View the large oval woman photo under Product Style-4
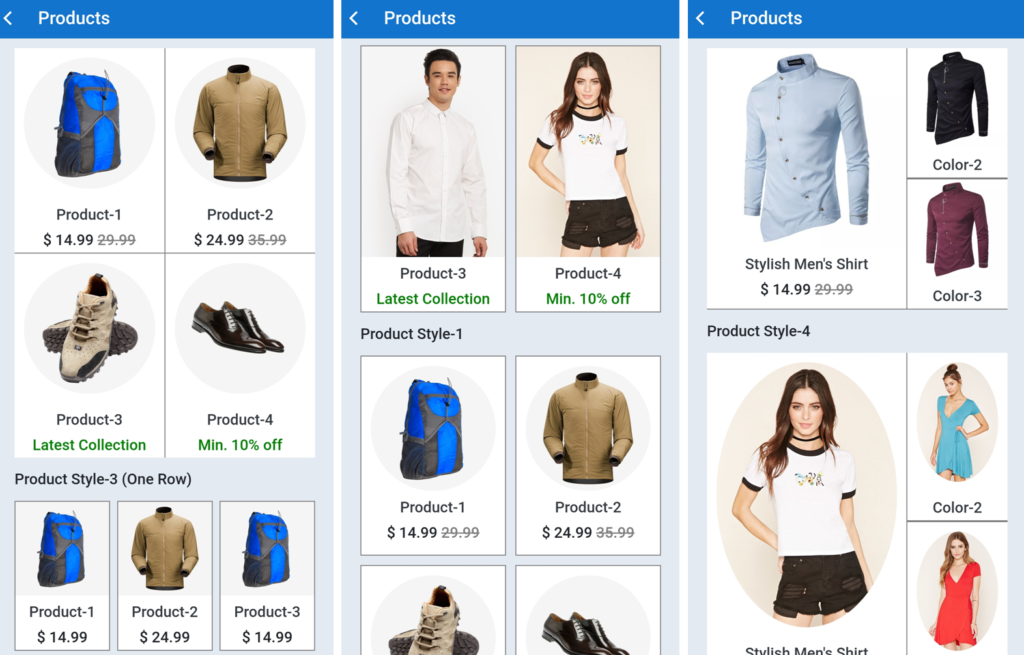Screen dimensions: 1024x655 807,494
